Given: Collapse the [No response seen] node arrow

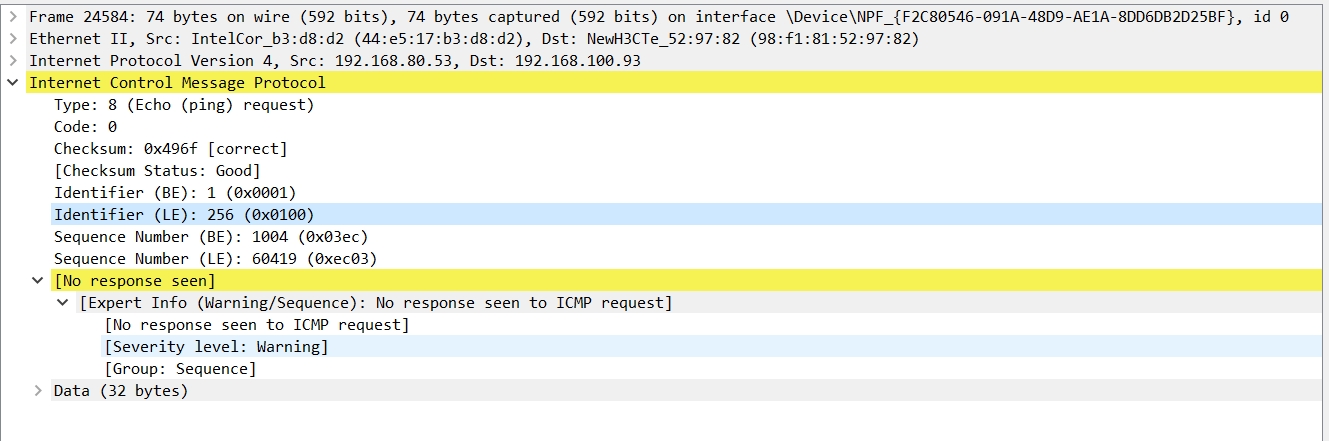Looking at the screenshot, I should (37, 281).
